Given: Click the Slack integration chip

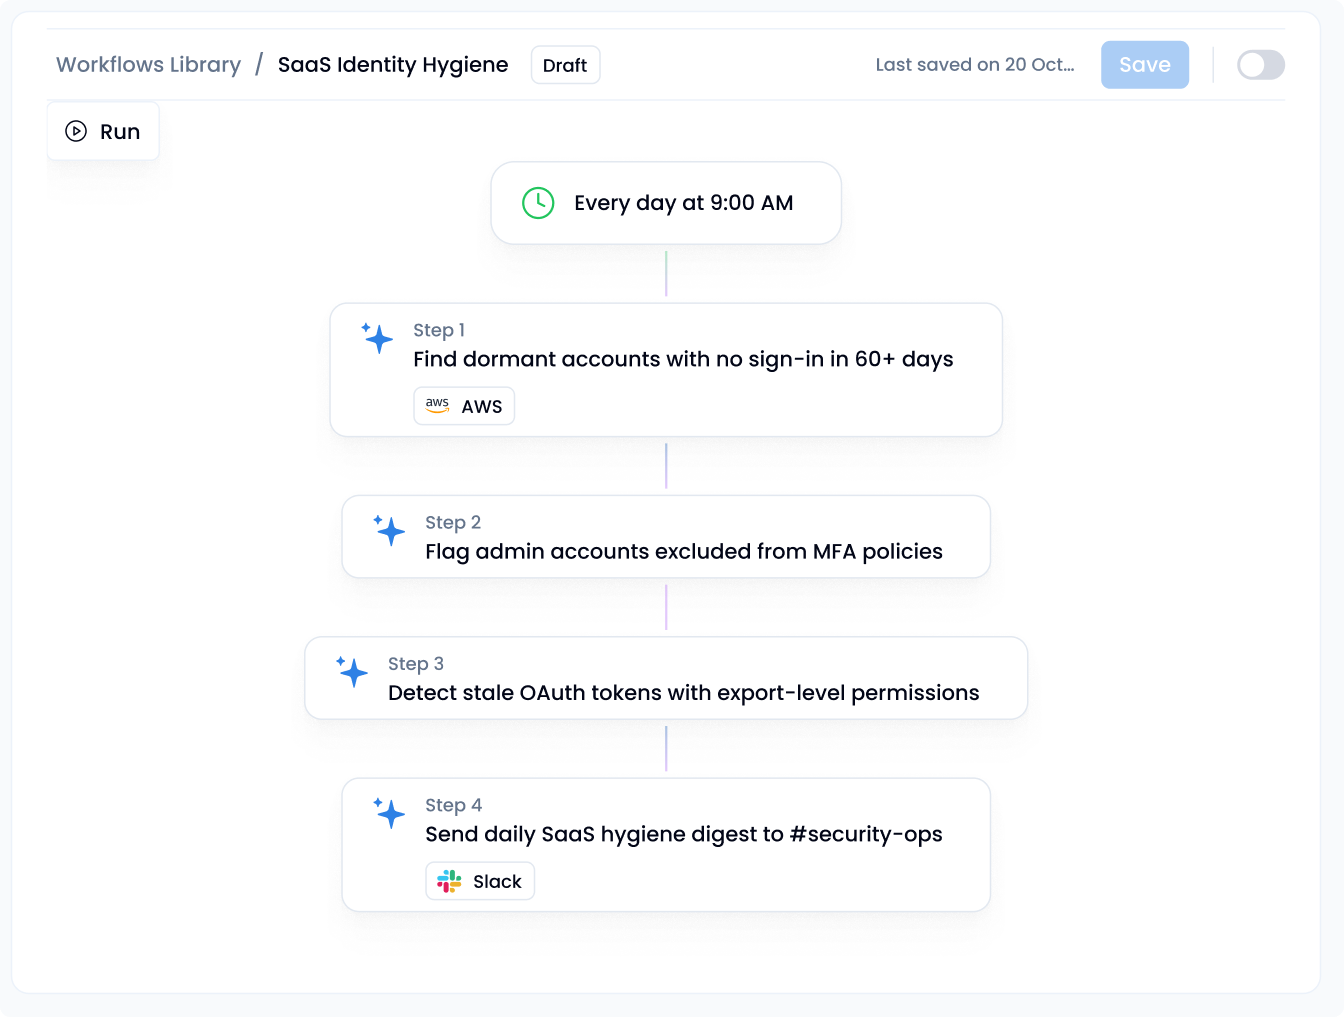Looking at the screenshot, I should click(480, 881).
